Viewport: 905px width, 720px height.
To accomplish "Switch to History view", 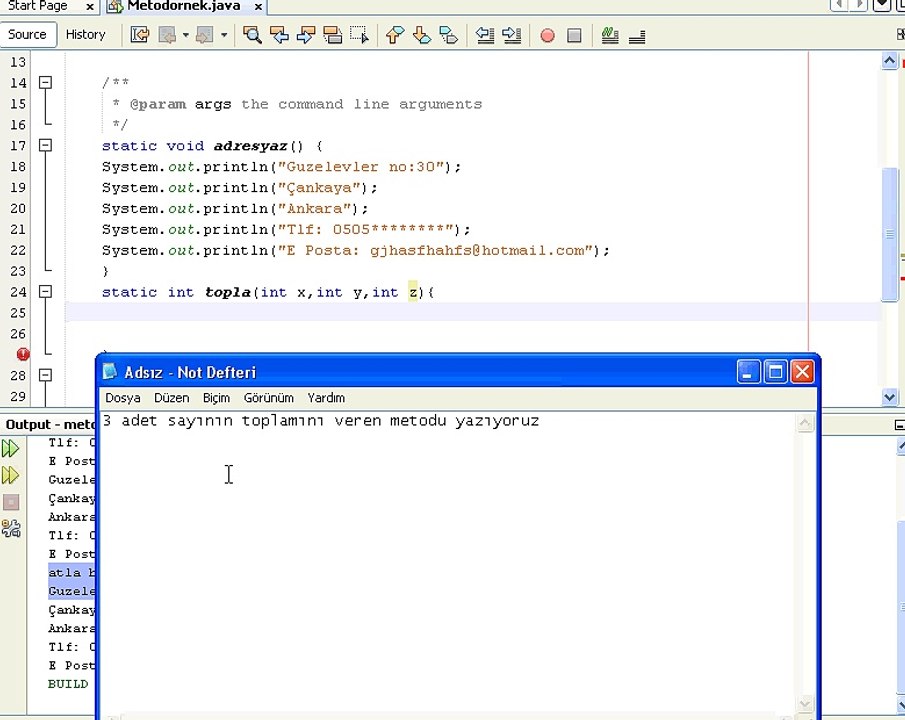I will (85, 35).
